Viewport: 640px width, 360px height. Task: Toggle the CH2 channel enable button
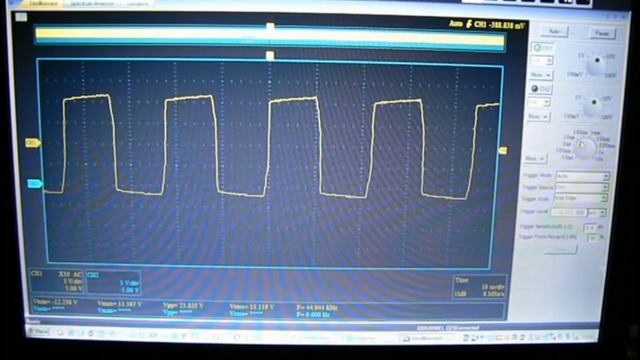tap(541, 89)
